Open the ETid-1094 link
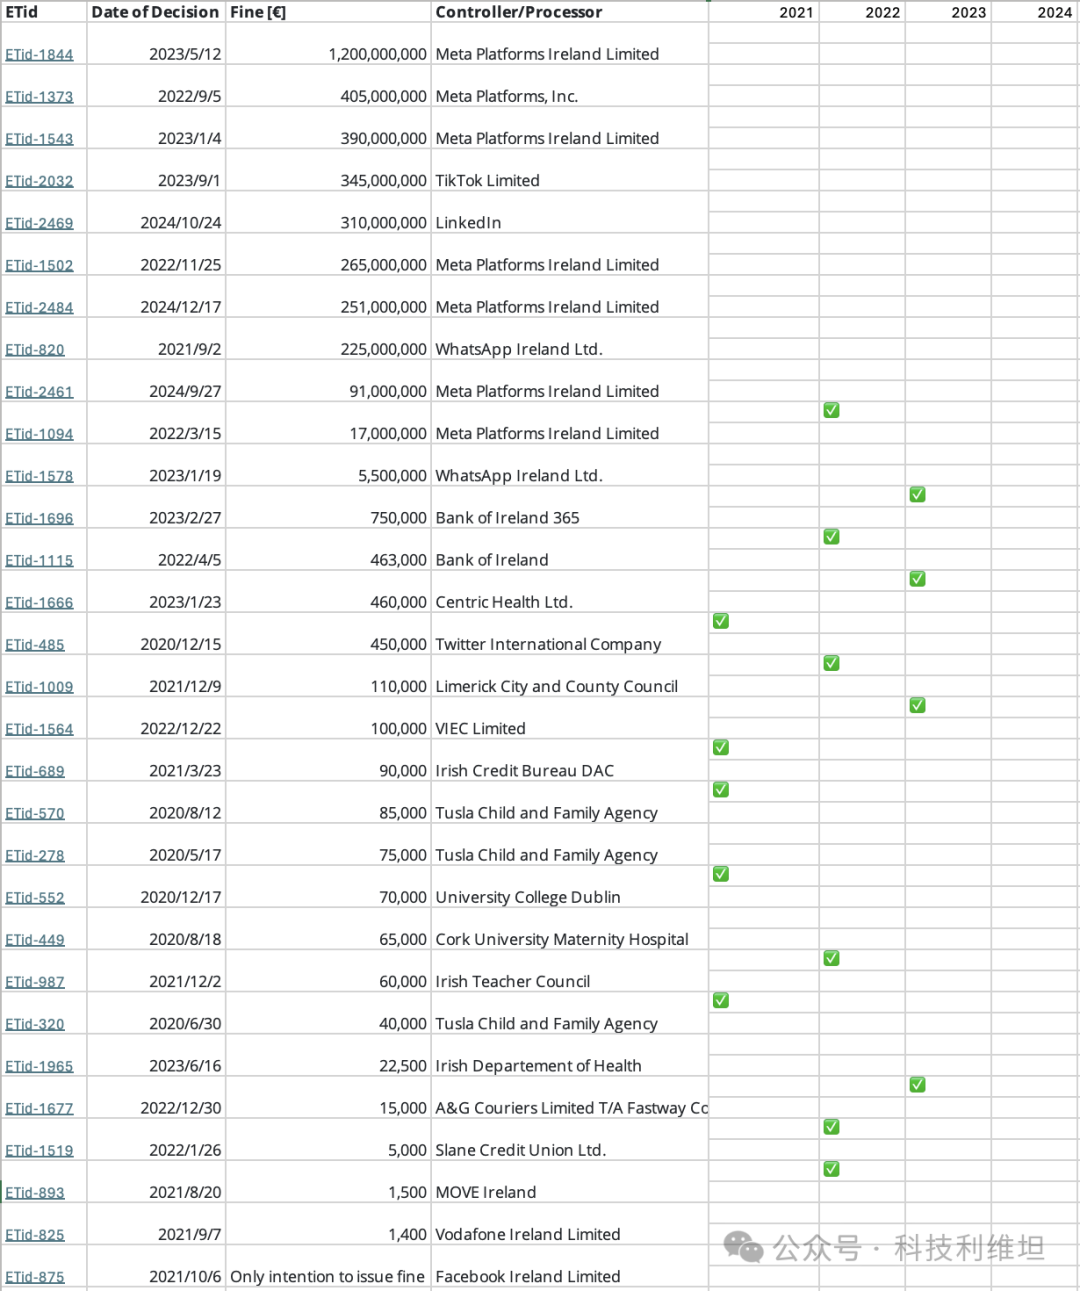Image resolution: width=1080 pixels, height=1291 pixels. pos(39,433)
